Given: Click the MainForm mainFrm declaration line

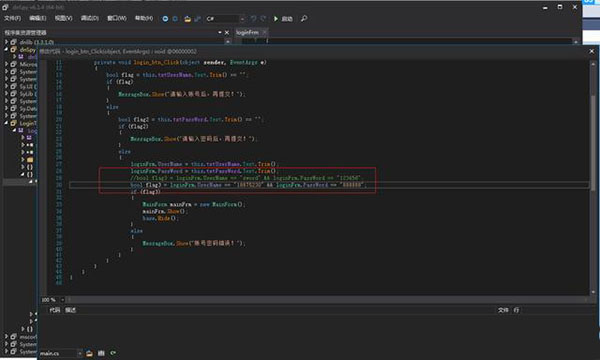Looking at the screenshot, I should (194, 205).
